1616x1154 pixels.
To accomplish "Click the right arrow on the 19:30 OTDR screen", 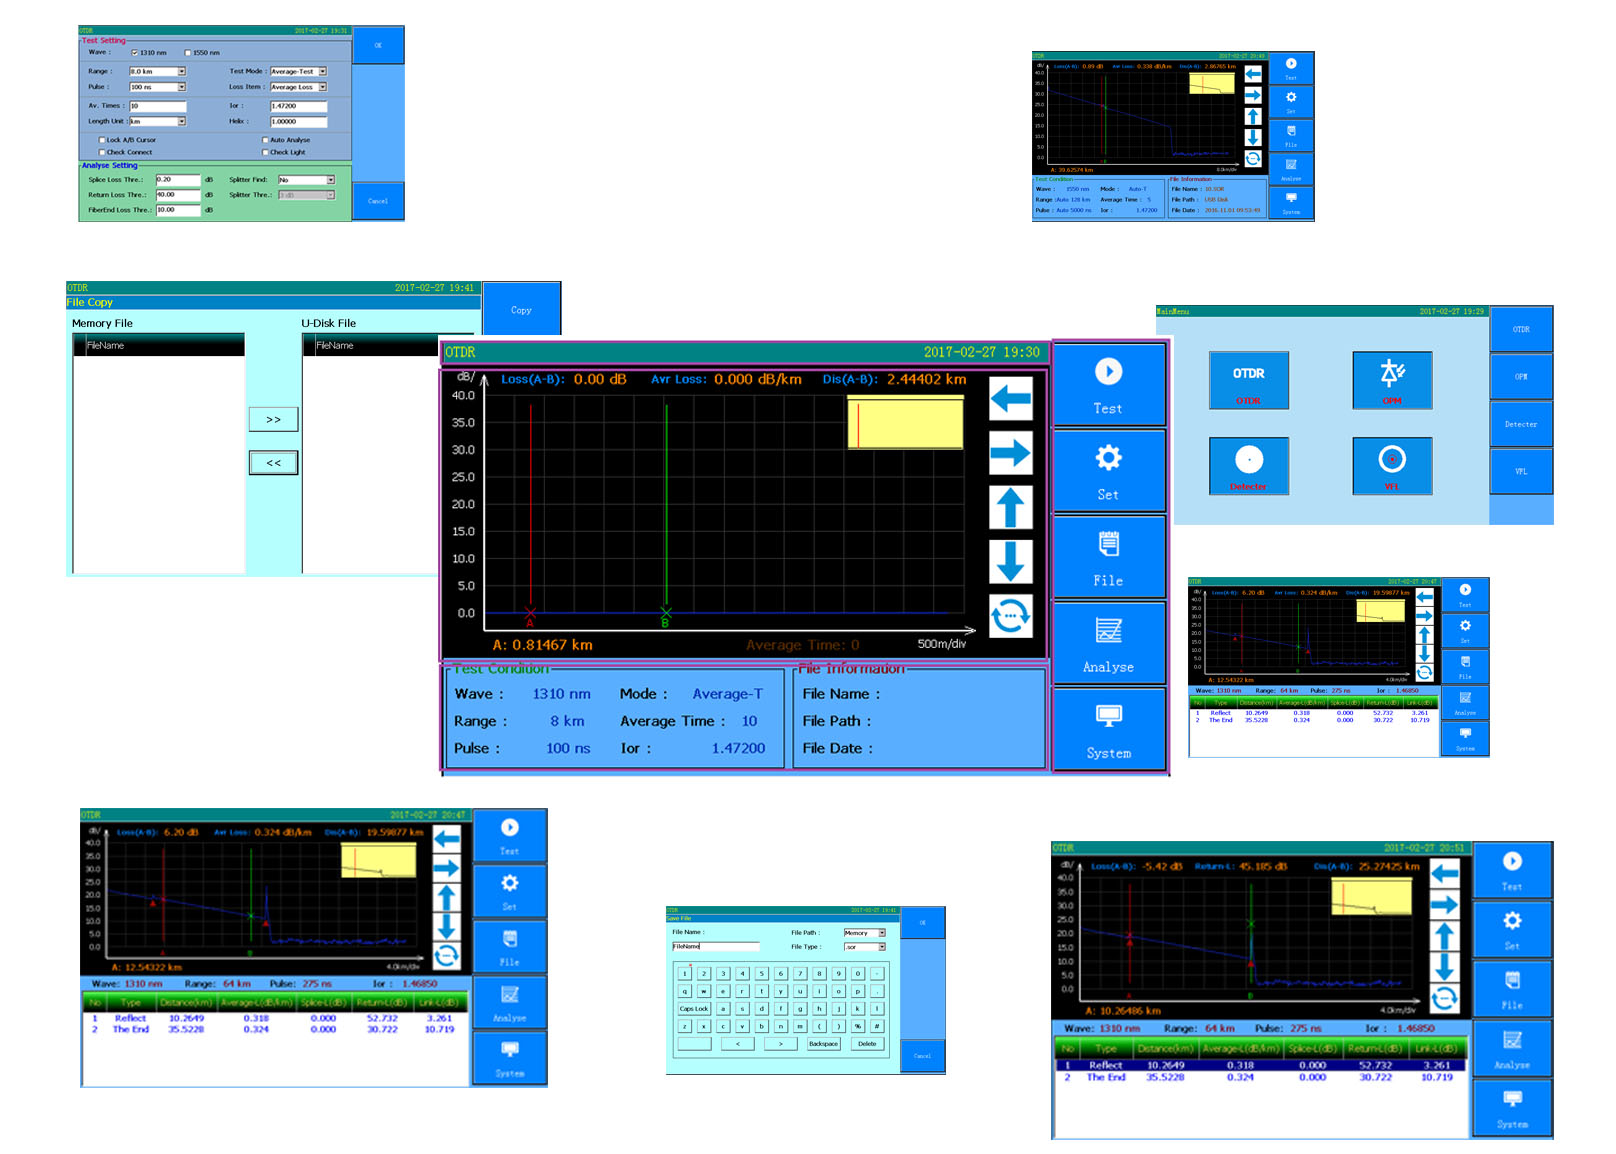I will click(x=1010, y=453).
